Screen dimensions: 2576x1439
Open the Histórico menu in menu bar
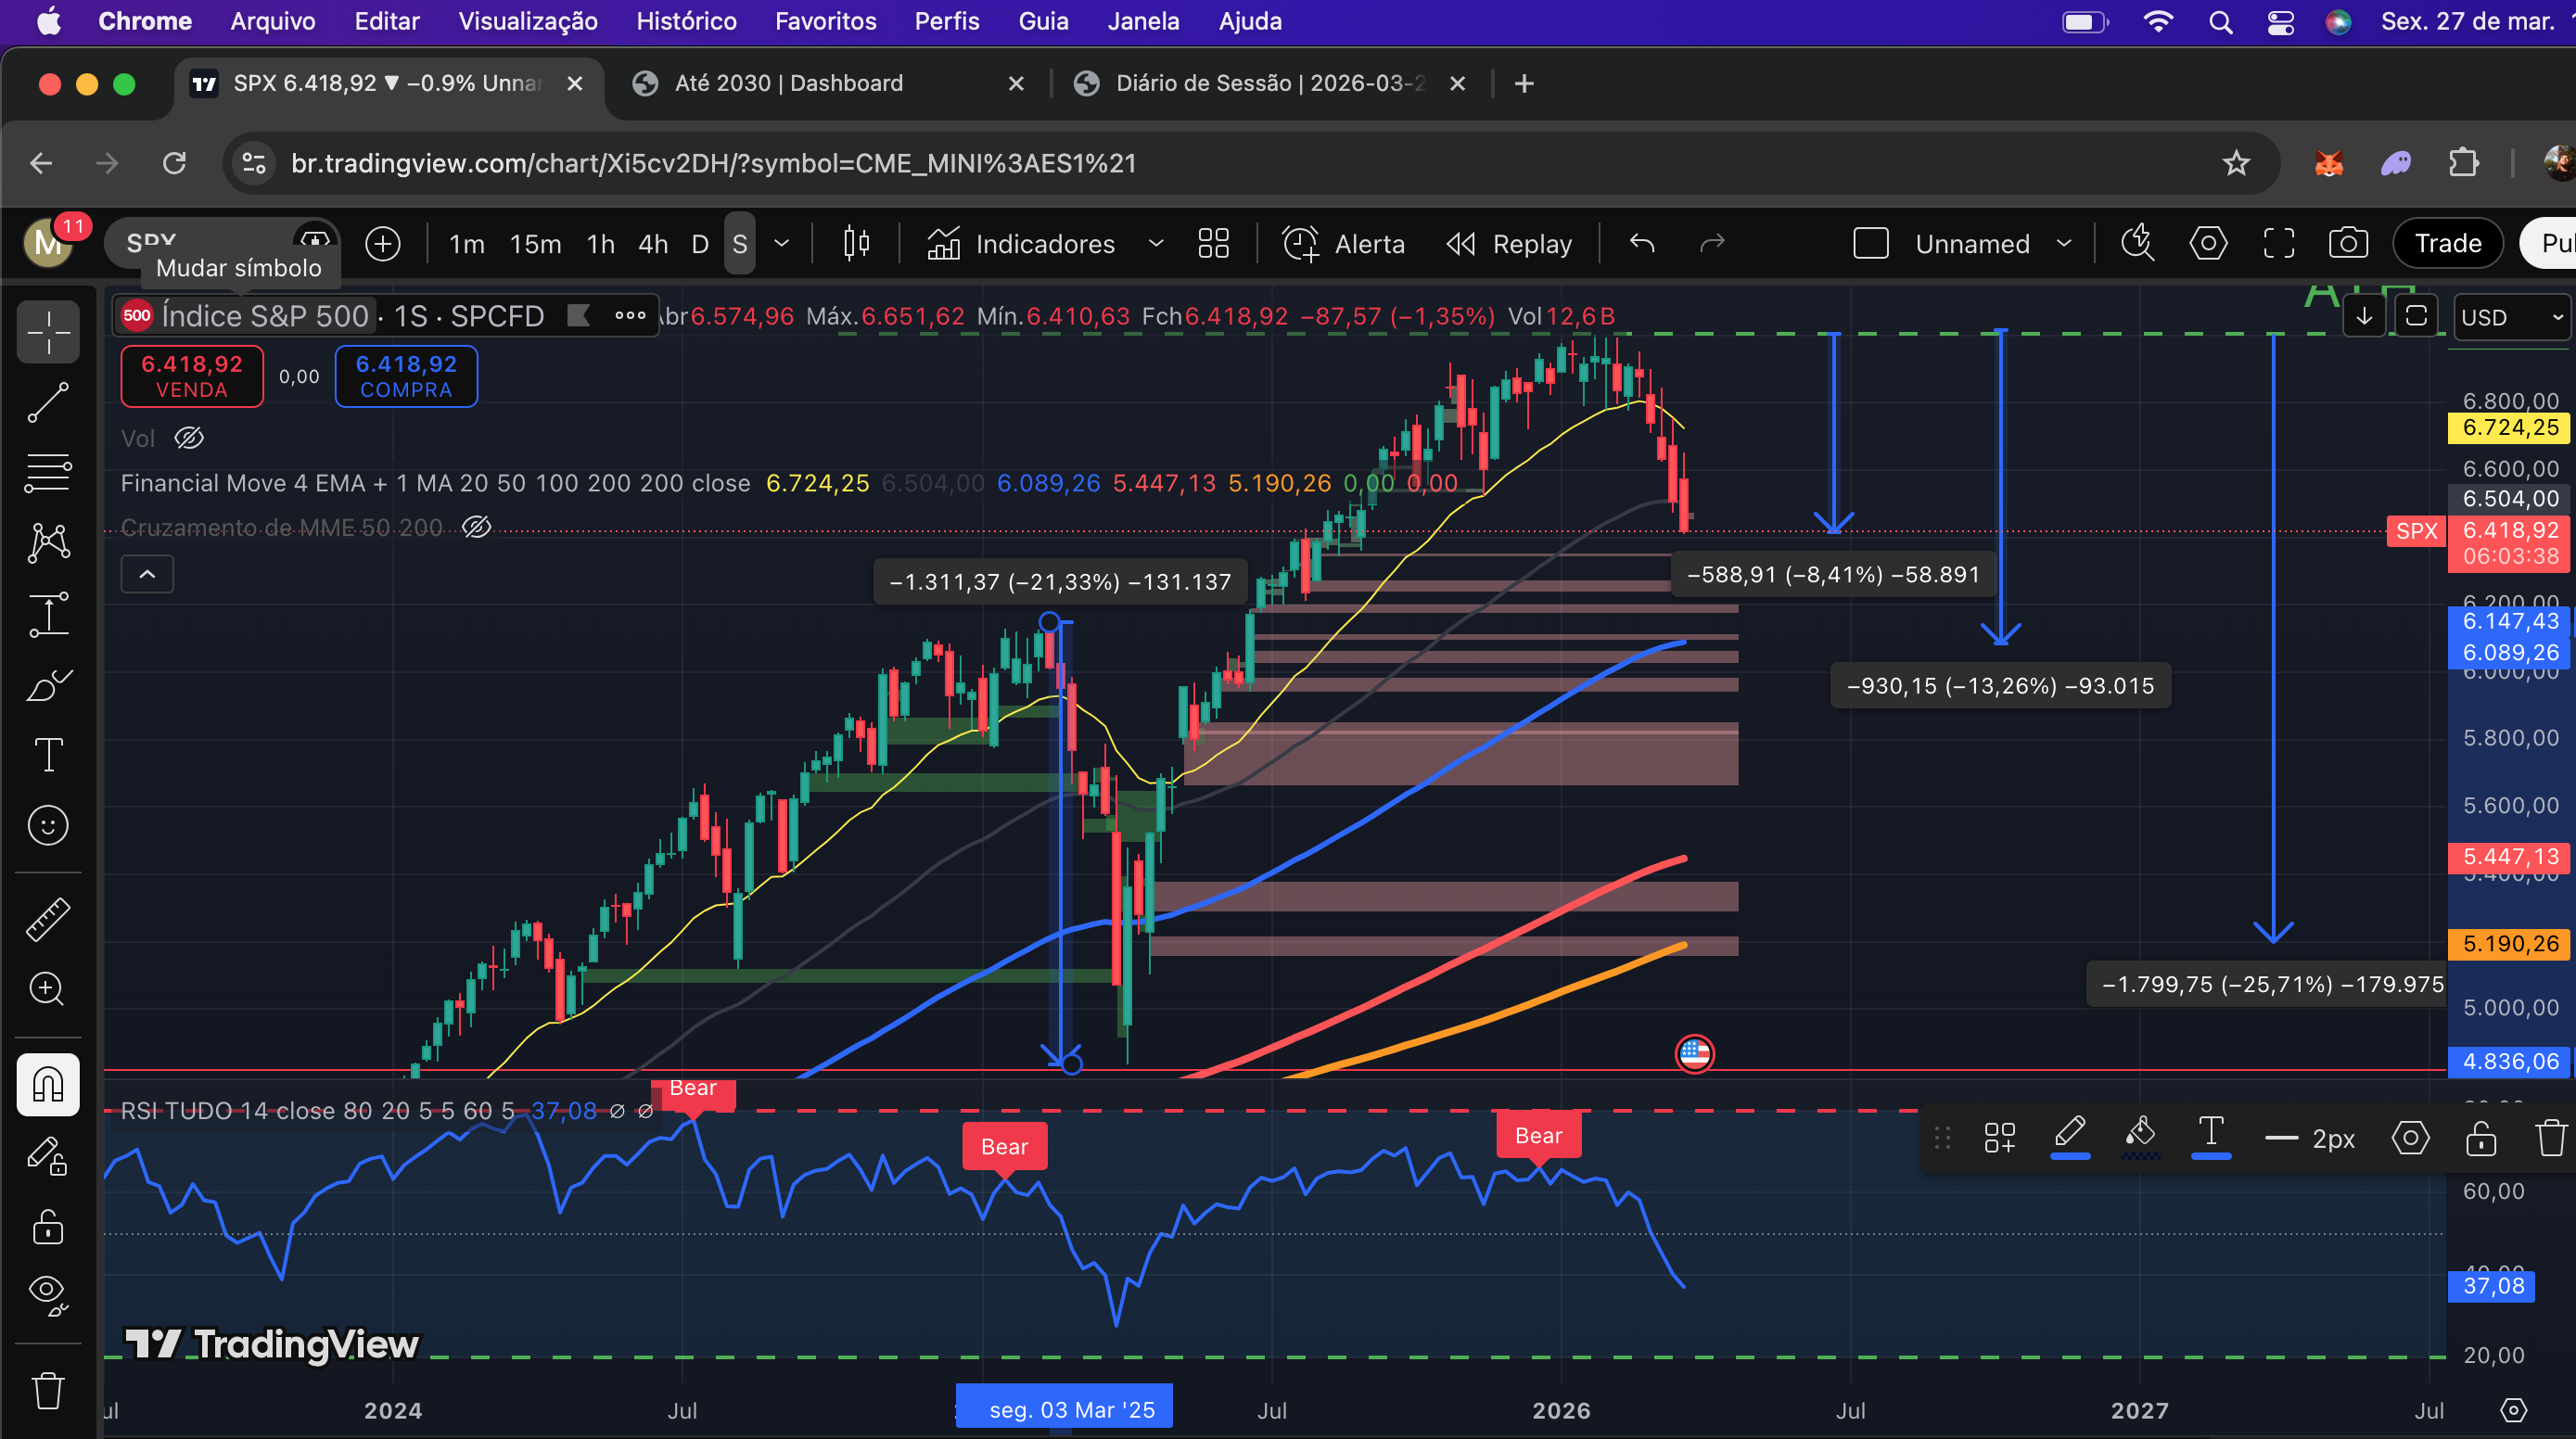pyautogui.click(x=685, y=21)
